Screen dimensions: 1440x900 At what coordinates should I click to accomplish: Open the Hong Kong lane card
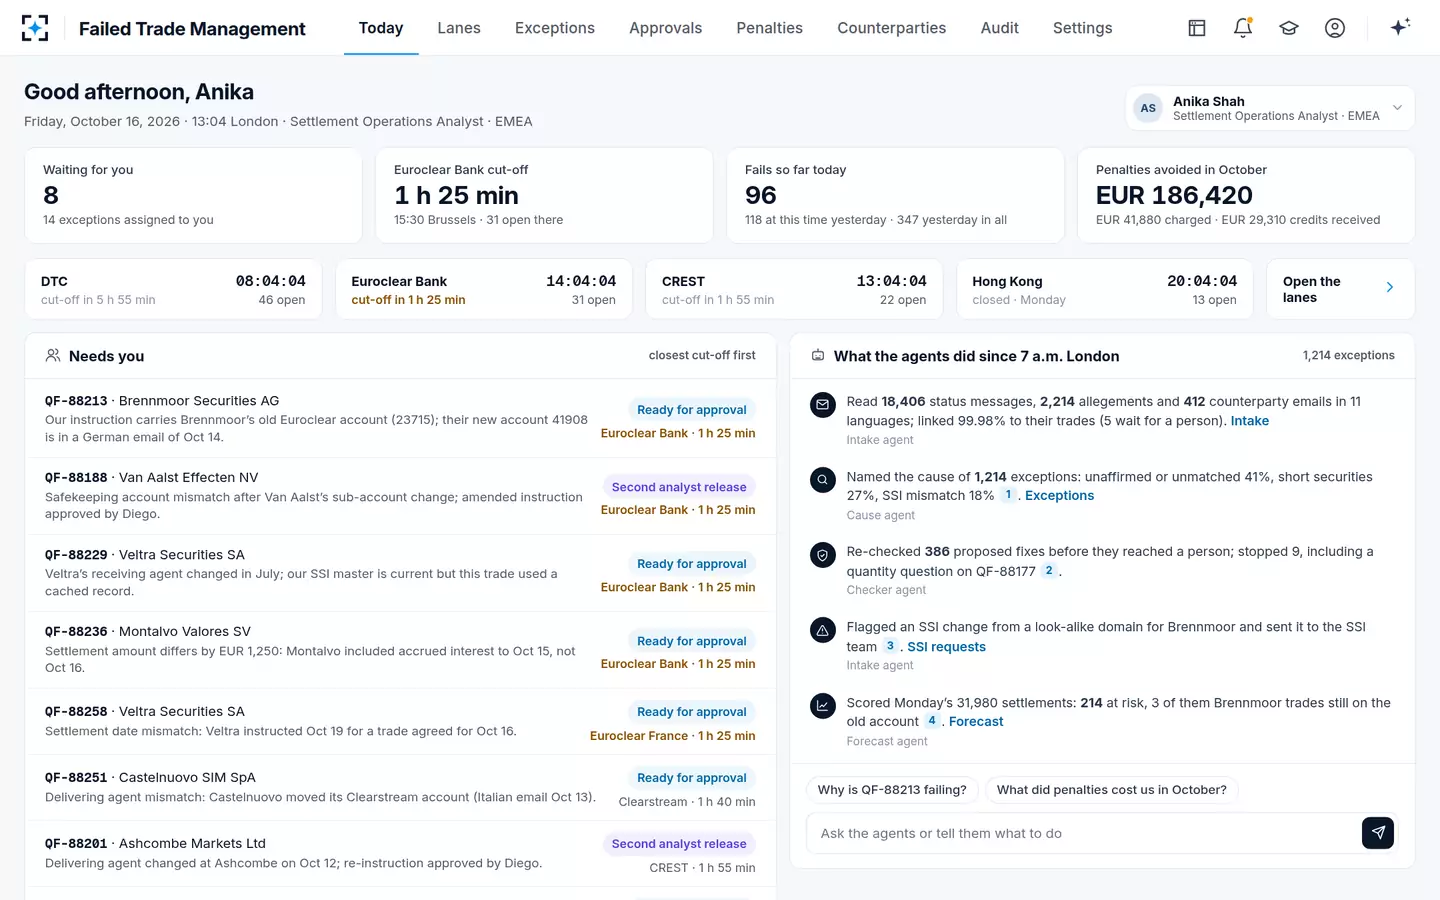[1105, 290]
